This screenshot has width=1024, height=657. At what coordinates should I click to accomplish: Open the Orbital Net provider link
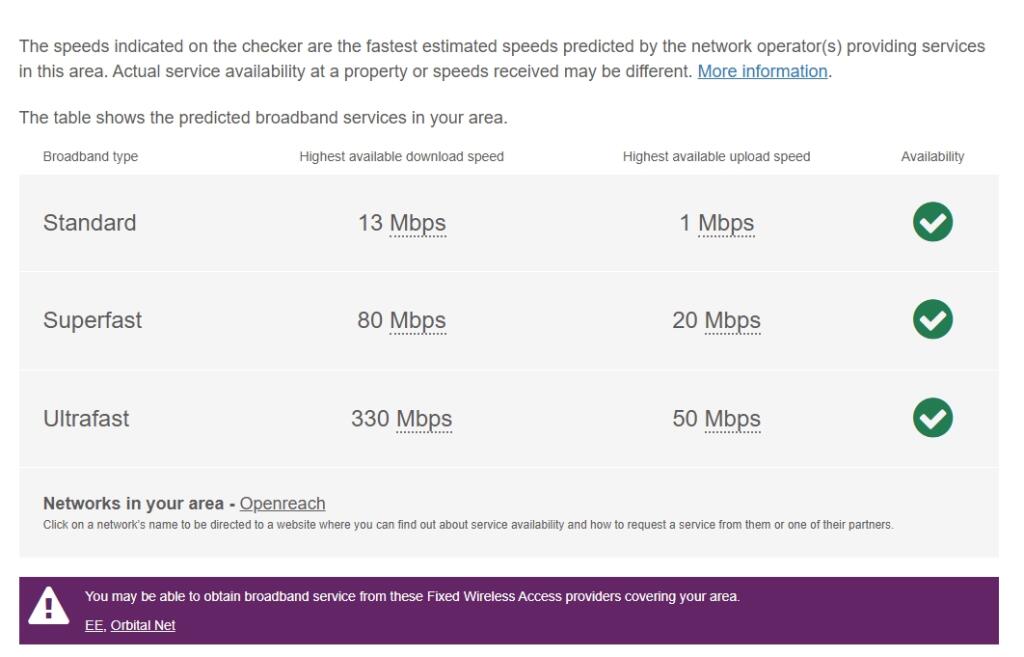[x=142, y=624]
